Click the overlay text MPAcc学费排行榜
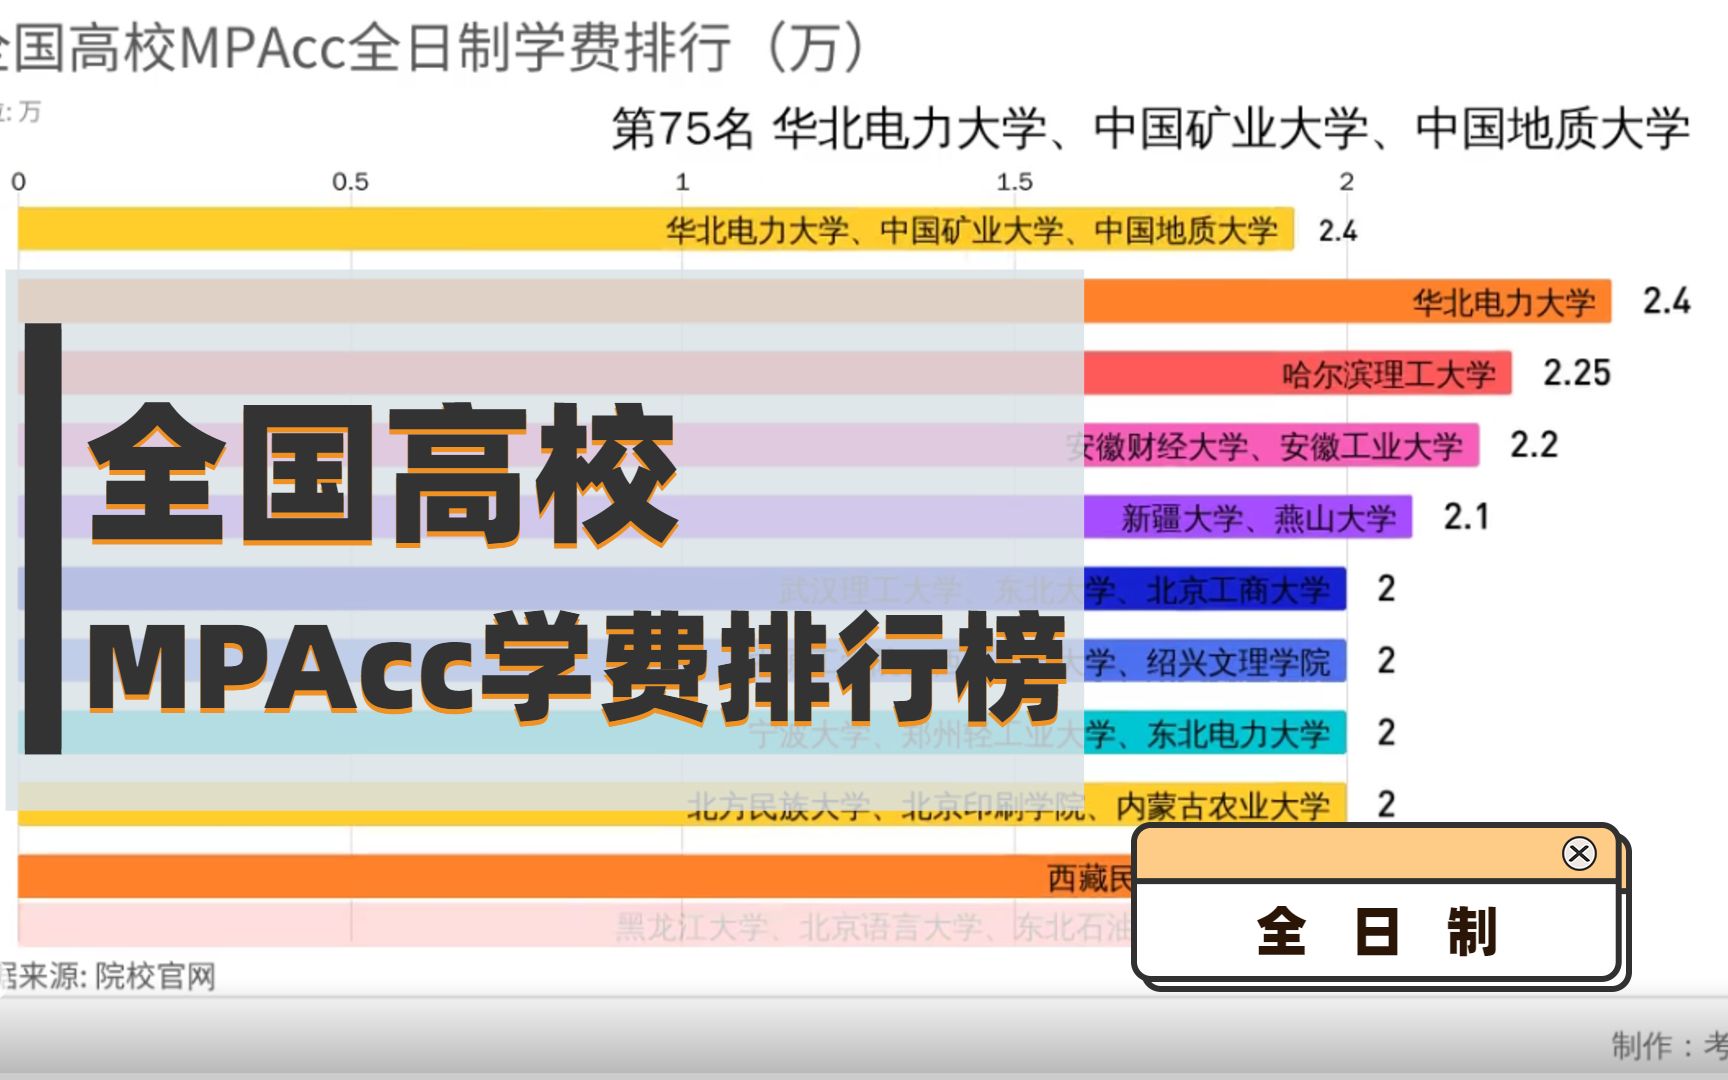The width and height of the screenshot is (1728, 1080). pos(578,668)
